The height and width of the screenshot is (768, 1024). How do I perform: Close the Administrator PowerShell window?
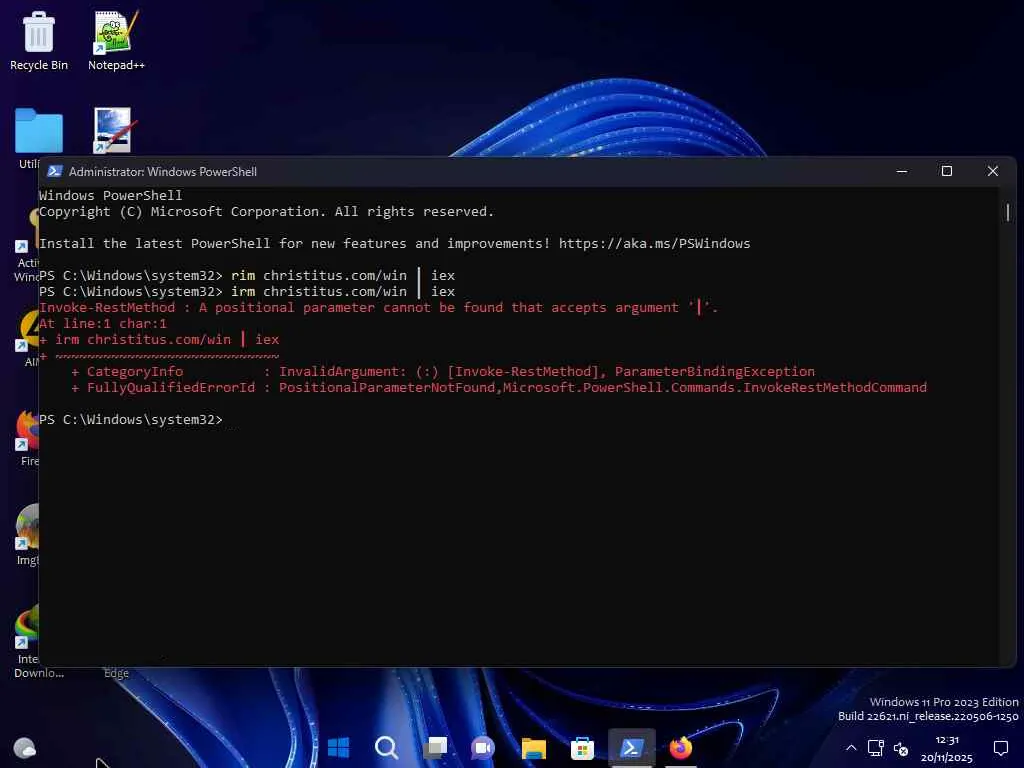[x=993, y=171]
